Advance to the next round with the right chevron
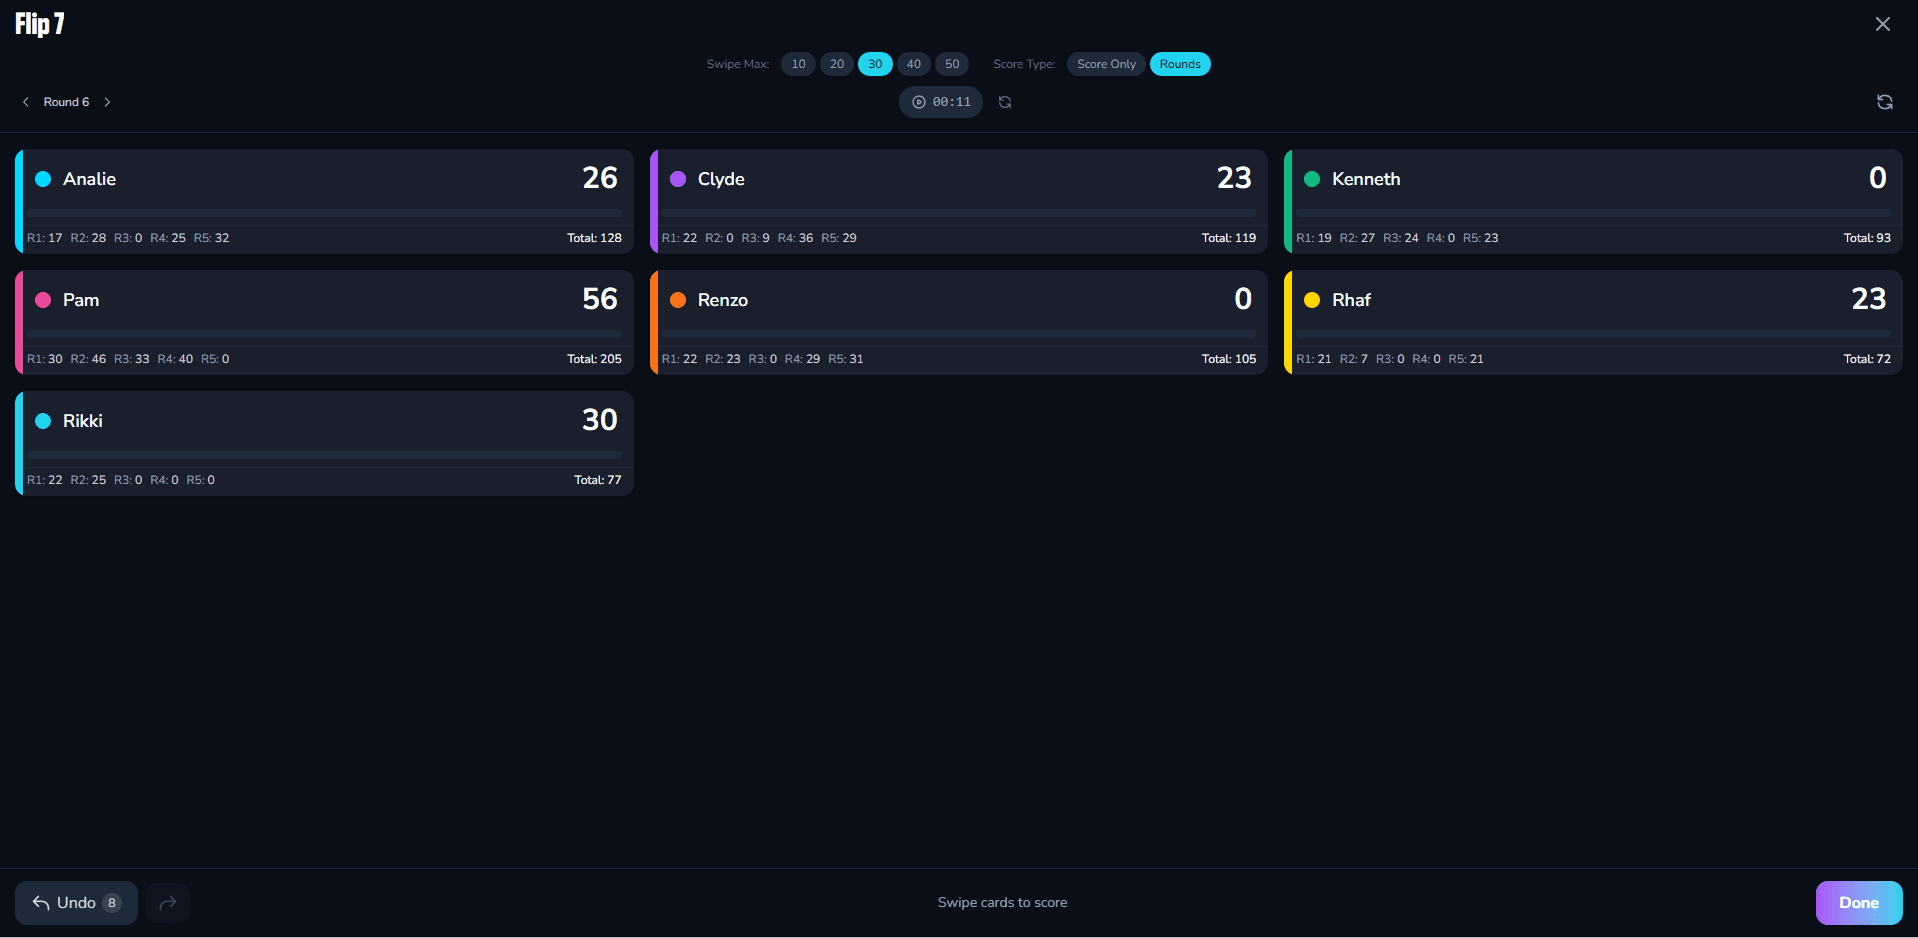 coord(107,101)
